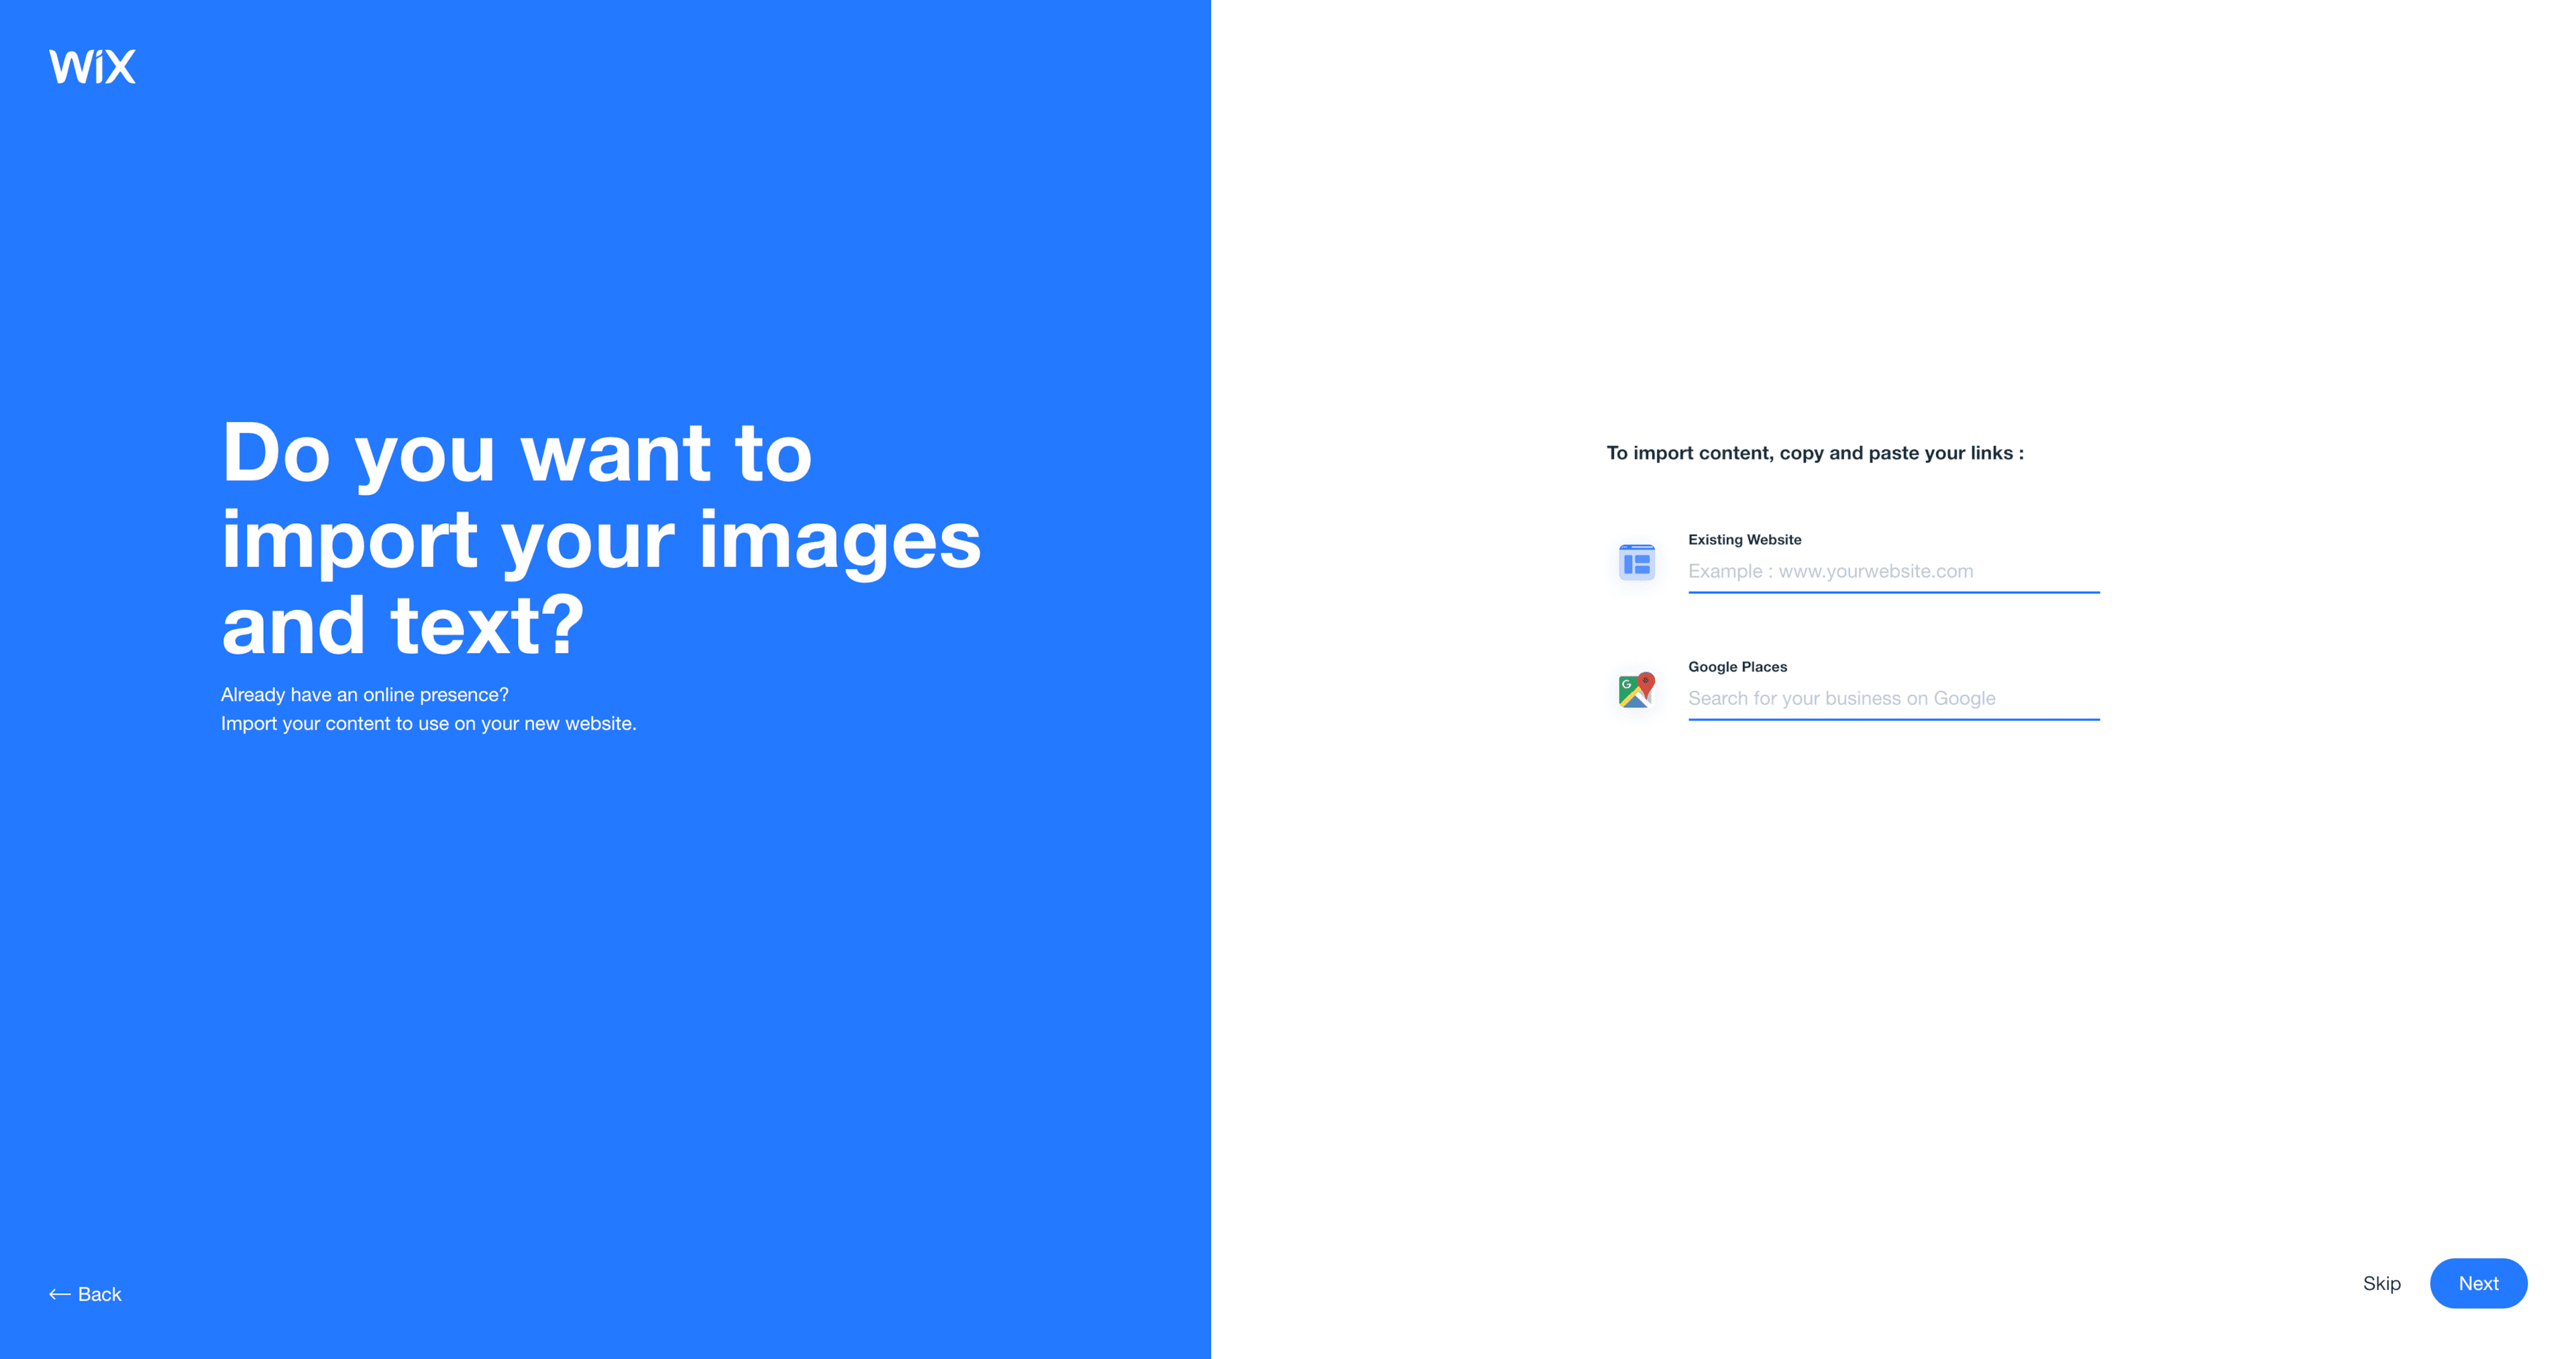Viewport: 2576px width, 1359px height.
Task: Click "Already have an online presence?" text
Action: point(364,694)
